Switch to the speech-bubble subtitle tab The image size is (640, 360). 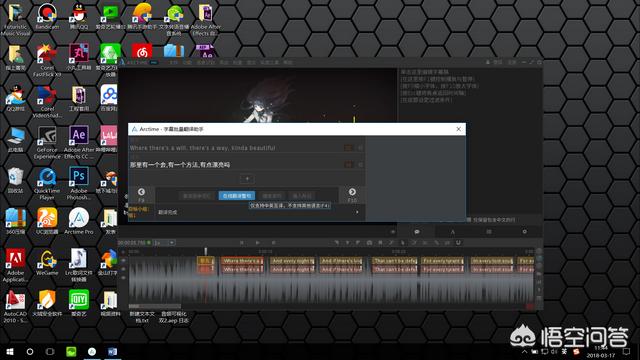click(417, 232)
